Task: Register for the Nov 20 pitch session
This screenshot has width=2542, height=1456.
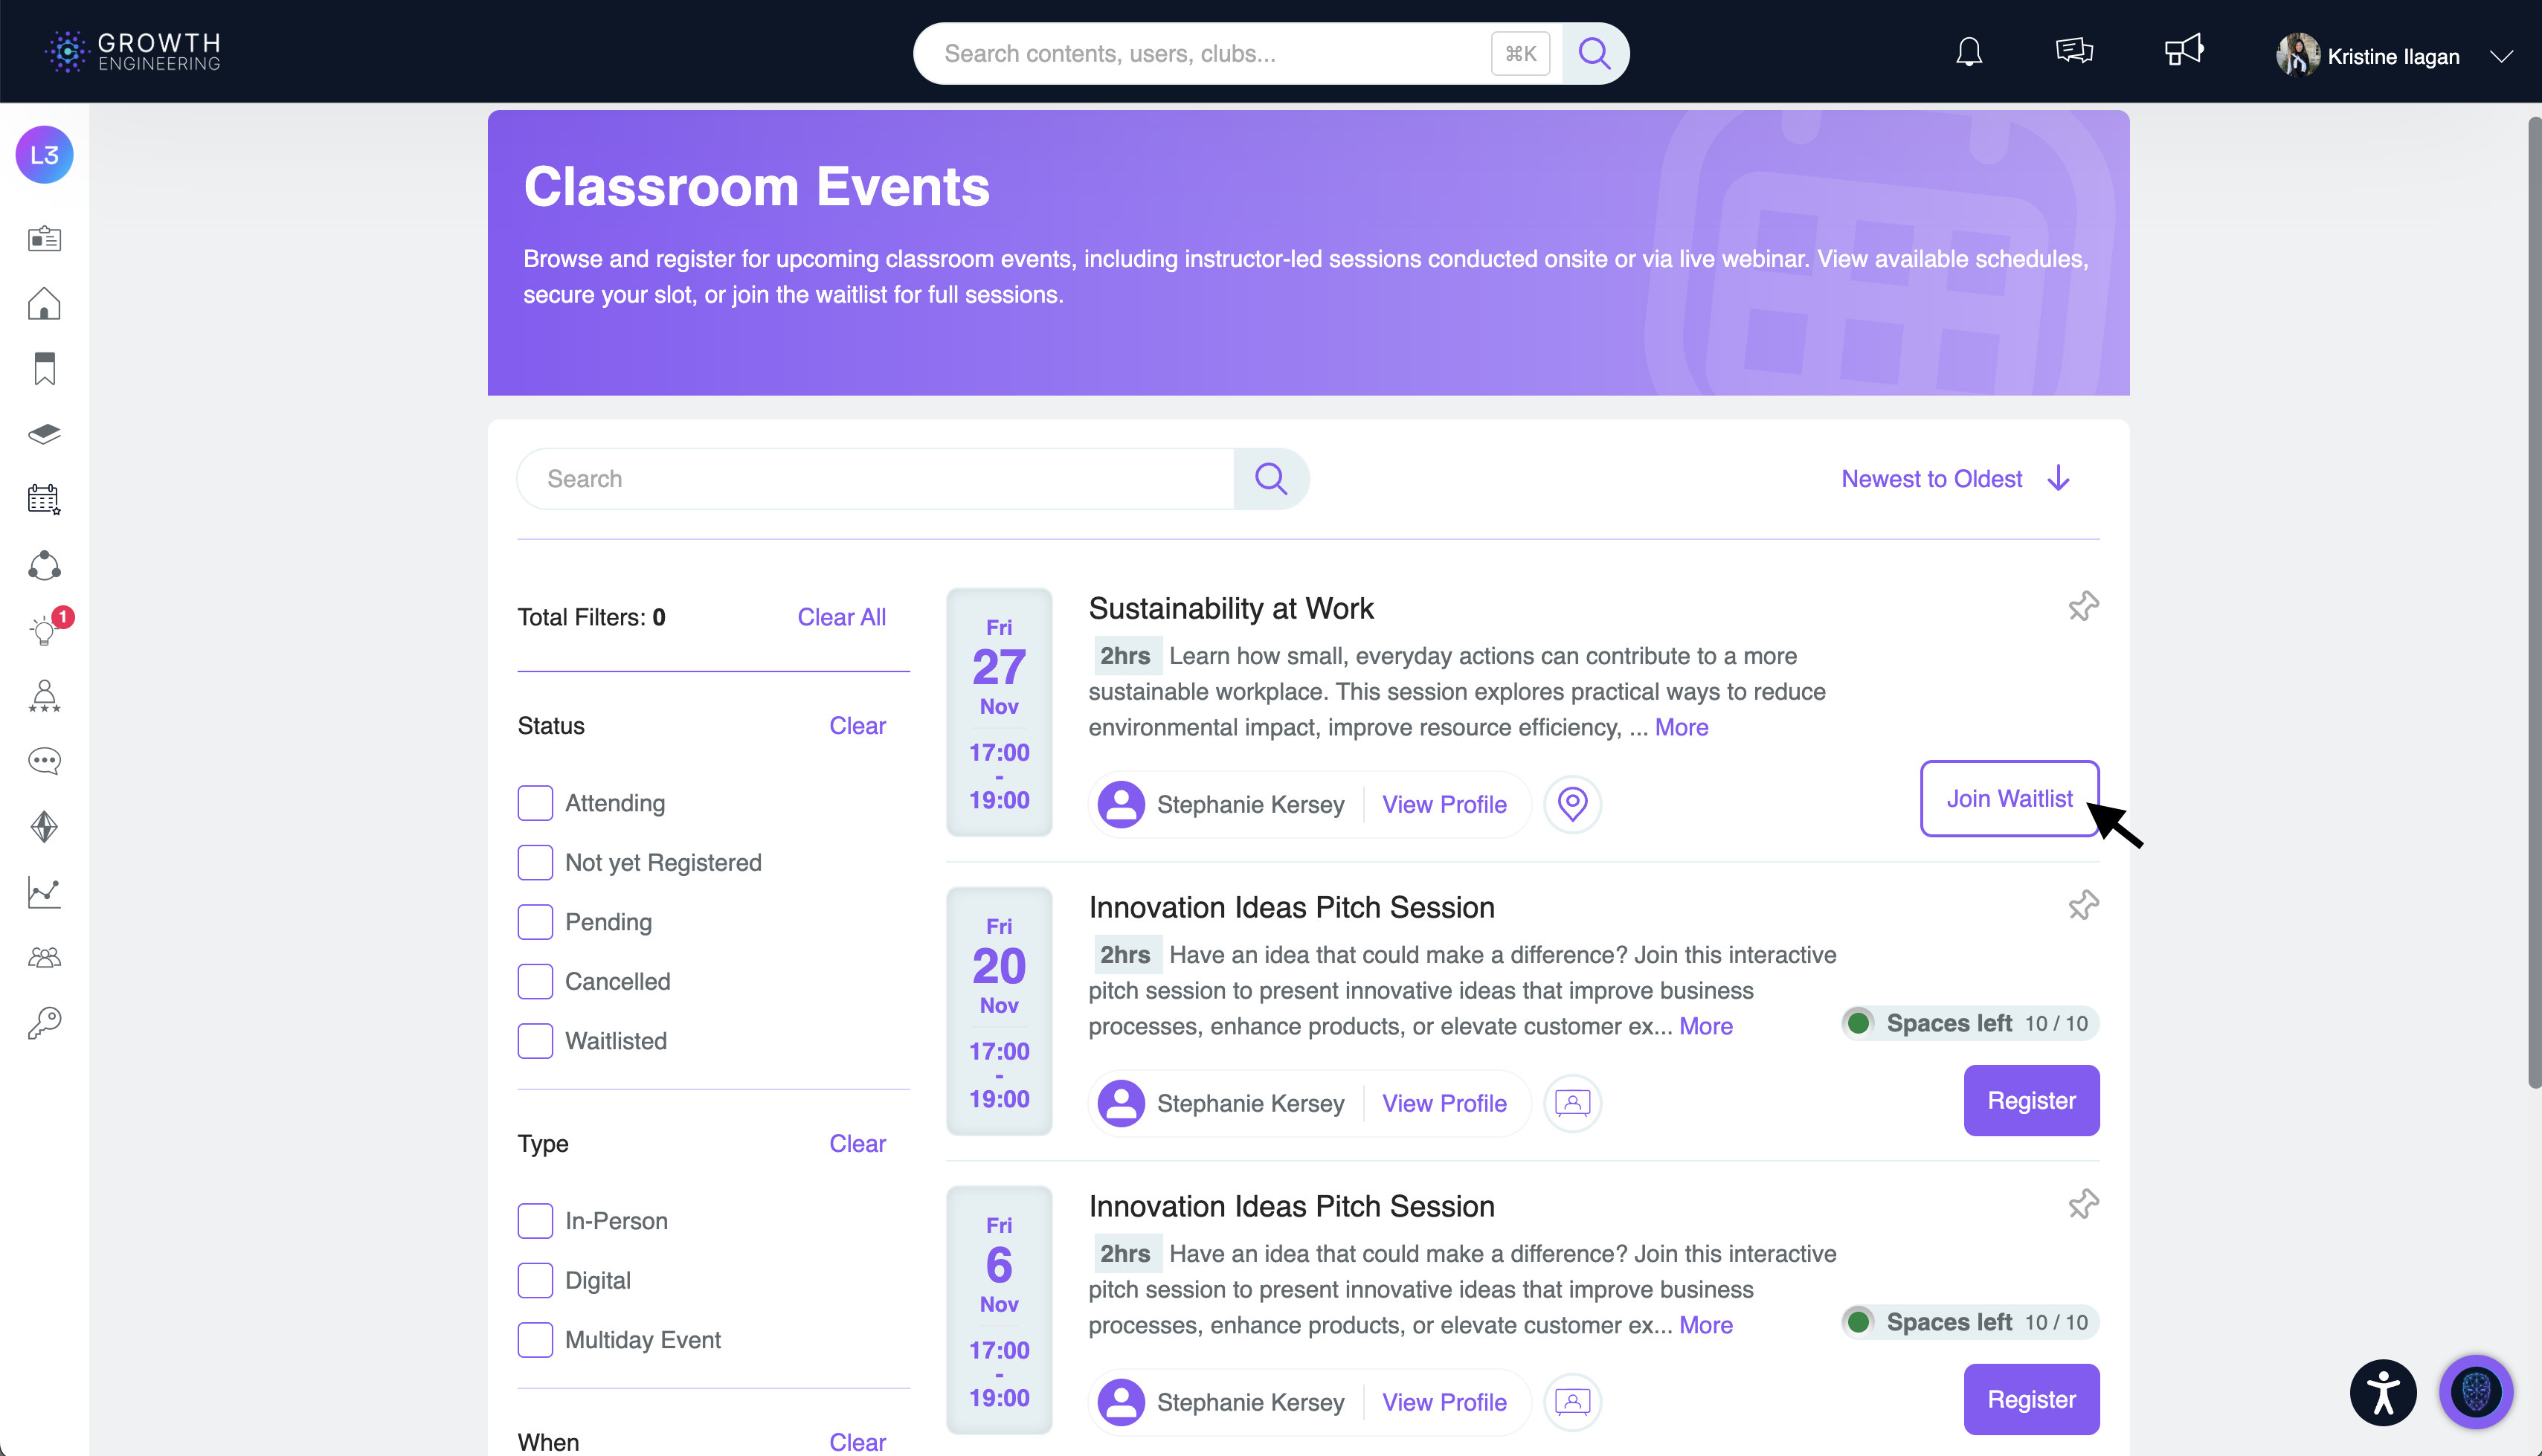Action: (2031, 1100)
